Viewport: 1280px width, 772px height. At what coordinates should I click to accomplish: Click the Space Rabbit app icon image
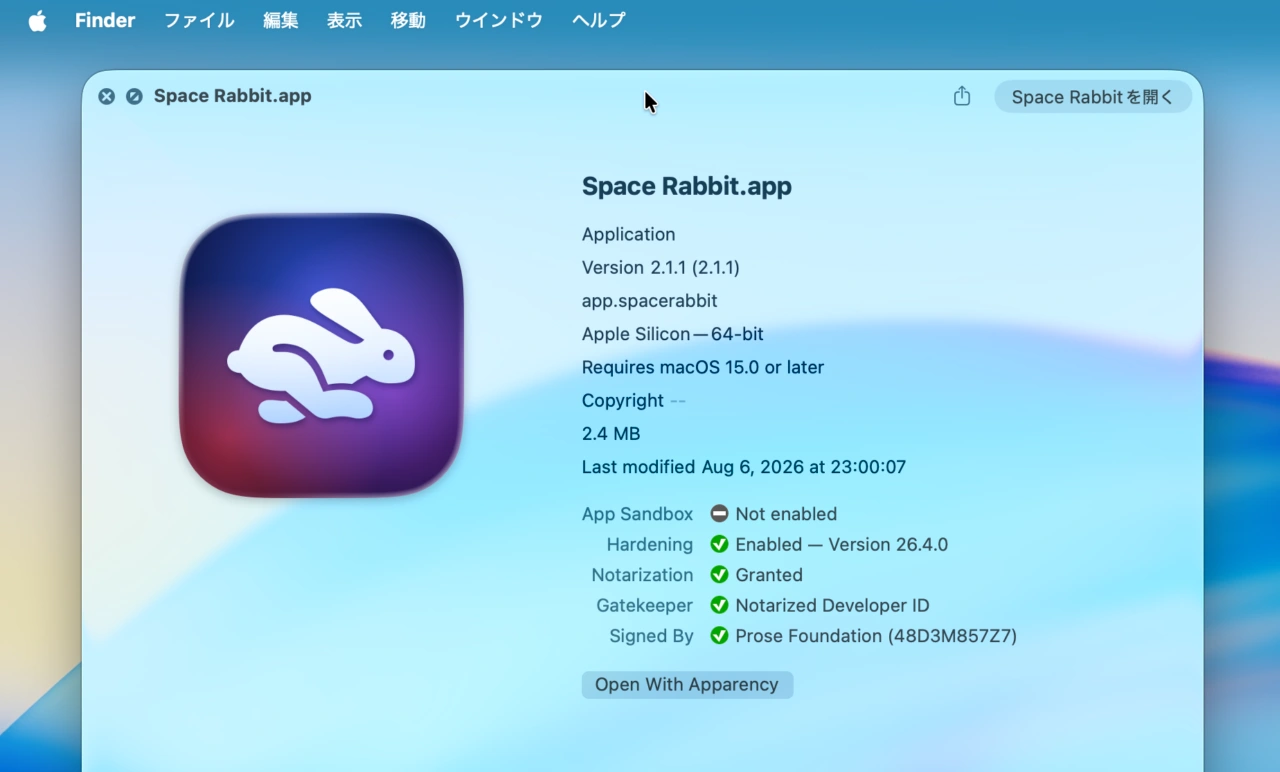click(x=321, y=355)
